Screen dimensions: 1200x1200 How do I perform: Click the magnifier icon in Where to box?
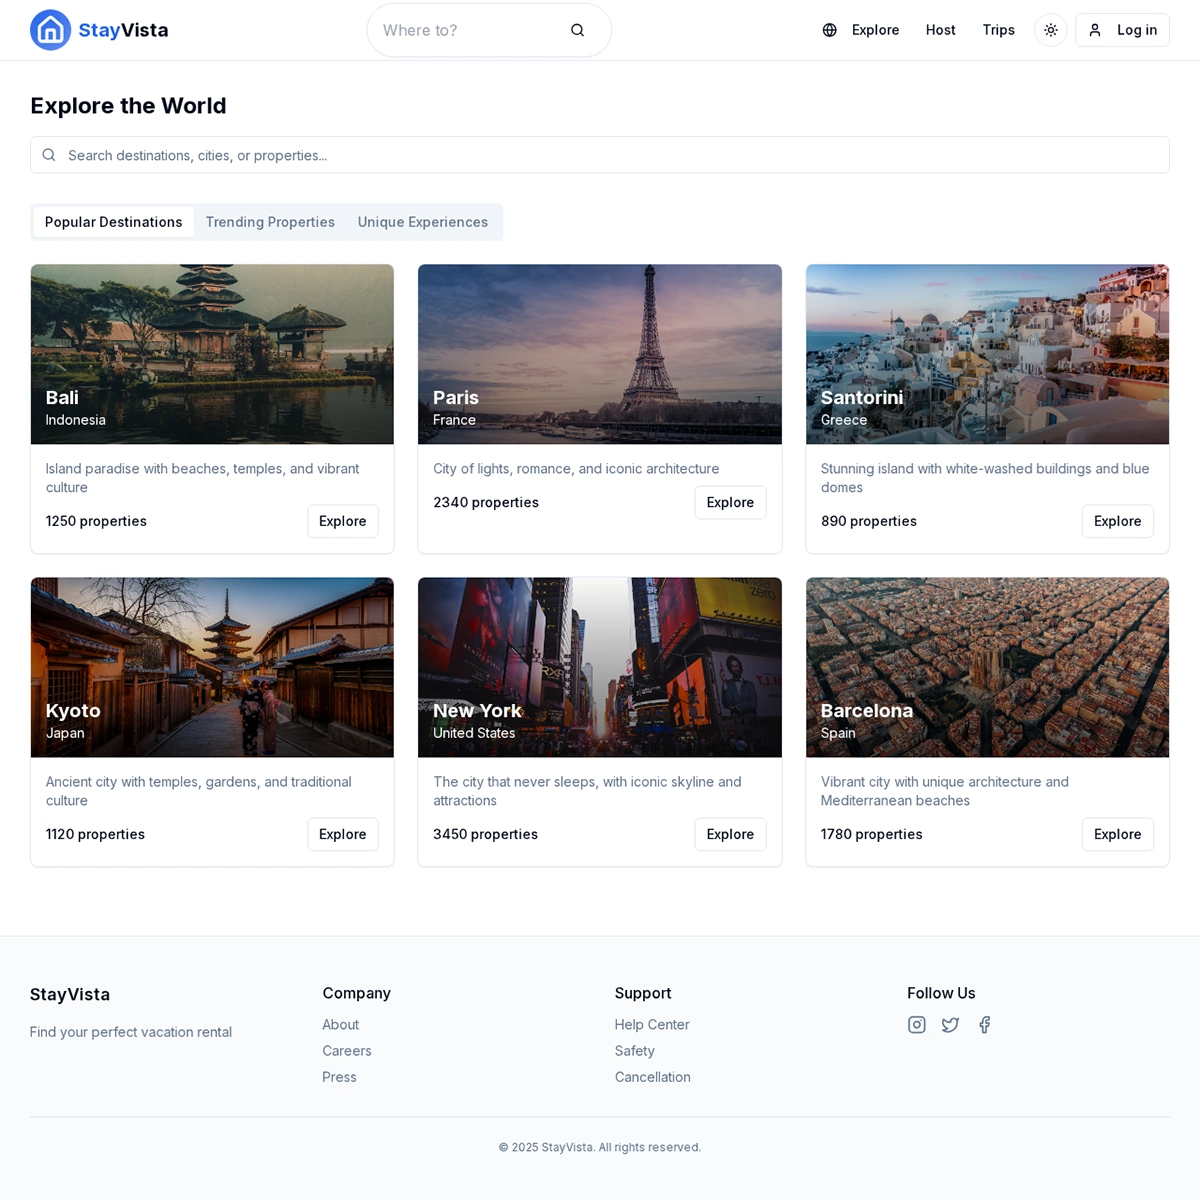tap(578, 30)
